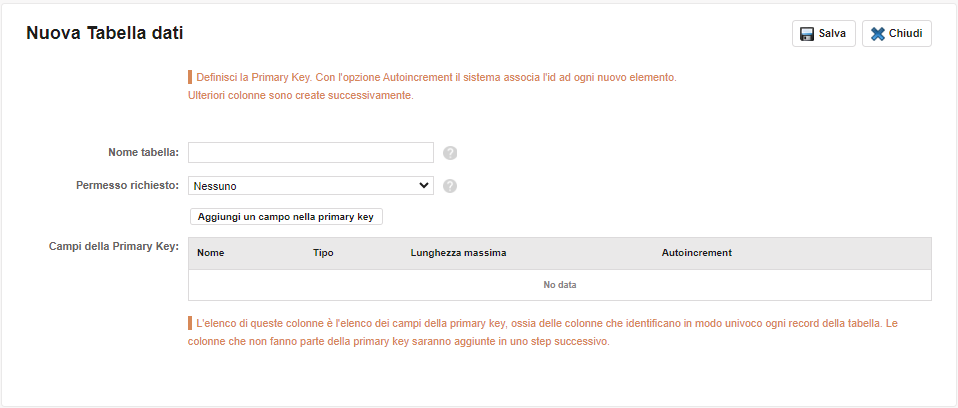The image size is (958, 408).
Task: Select the Lunghezza massima column header
Action: (x=459, y=253)
